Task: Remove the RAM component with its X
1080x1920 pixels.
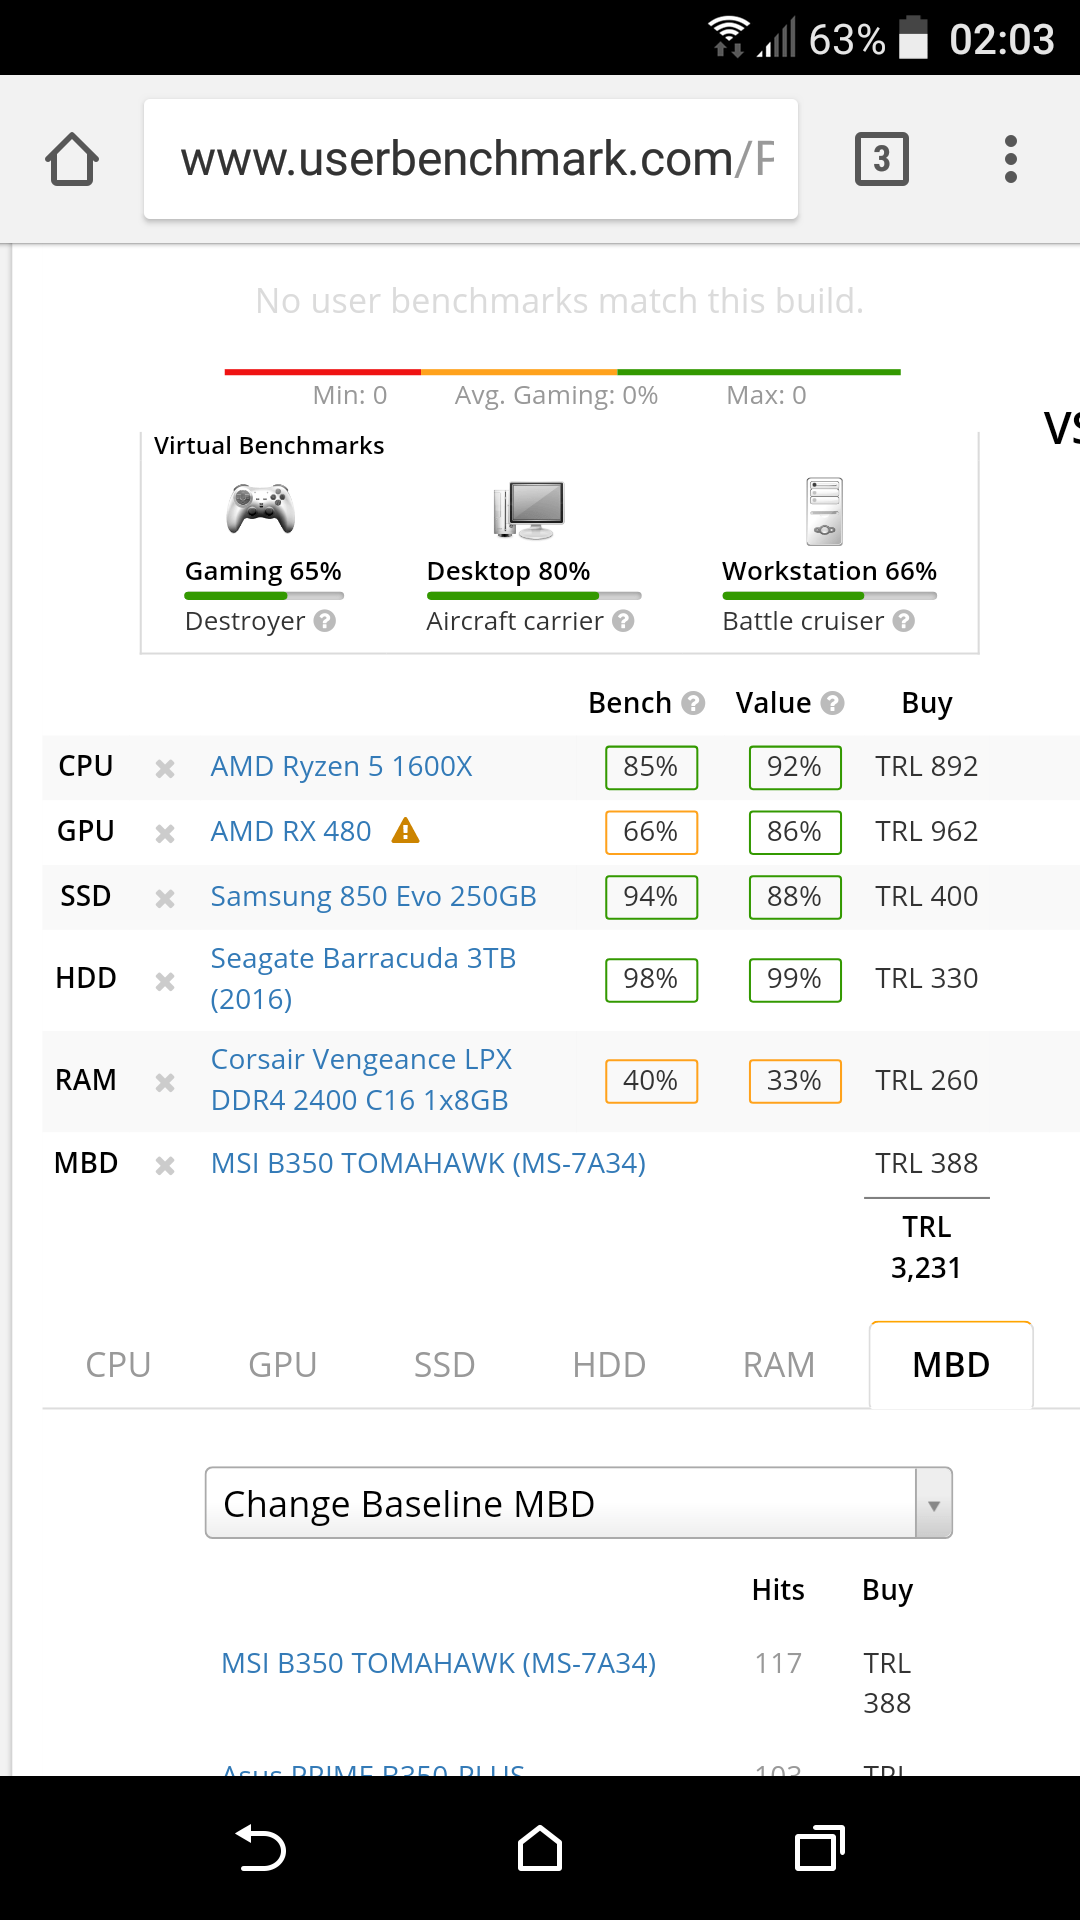Action: [x=165, y=1082]
